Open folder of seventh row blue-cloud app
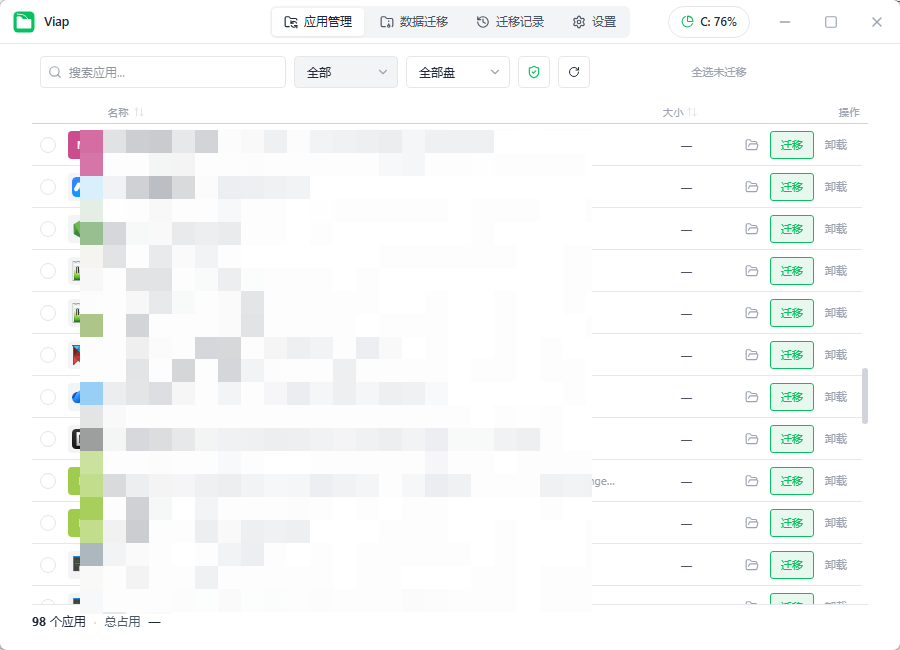The image size is (900, 650). (x=751, y=397)
